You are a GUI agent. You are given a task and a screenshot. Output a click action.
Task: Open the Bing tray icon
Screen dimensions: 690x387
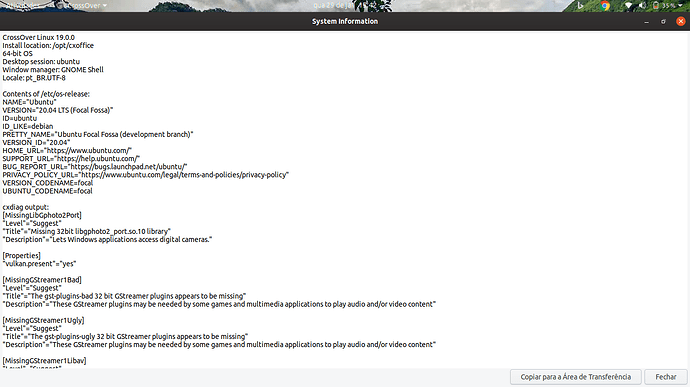coord(580,6)
